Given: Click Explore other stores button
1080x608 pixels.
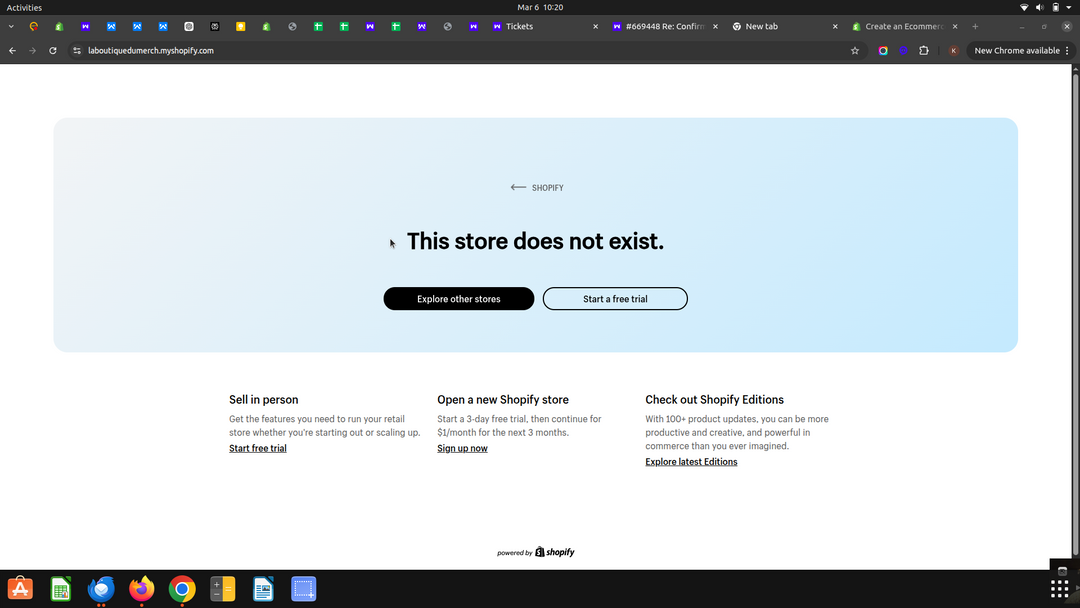Looking at the screenshot, I should pyautogui.click(x=459, y=299).
